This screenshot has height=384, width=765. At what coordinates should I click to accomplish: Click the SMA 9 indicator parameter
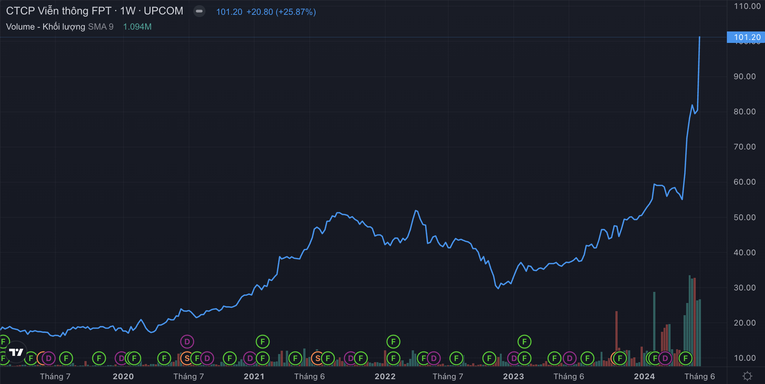[x=101, y=27]
